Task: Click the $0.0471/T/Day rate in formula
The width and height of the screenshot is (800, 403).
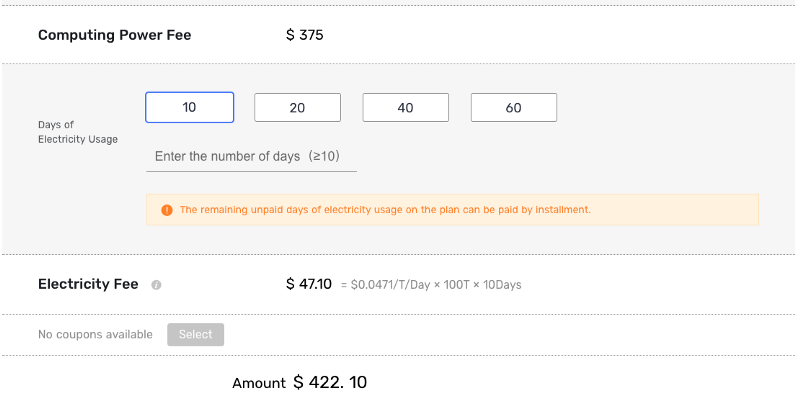Action: [x=394, y=285]
